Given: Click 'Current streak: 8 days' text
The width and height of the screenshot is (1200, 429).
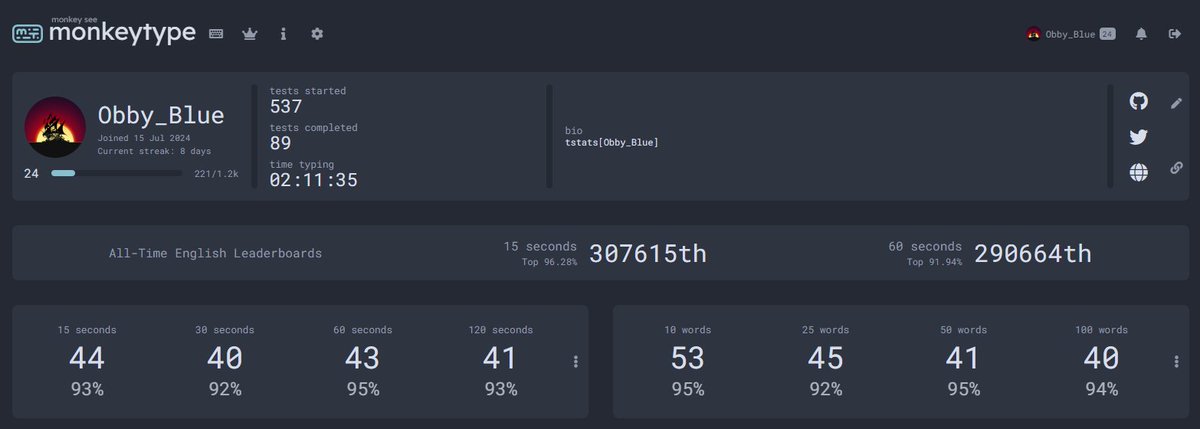Looking at the screenshot, I should pyautogui.click(x=154, y=151).
